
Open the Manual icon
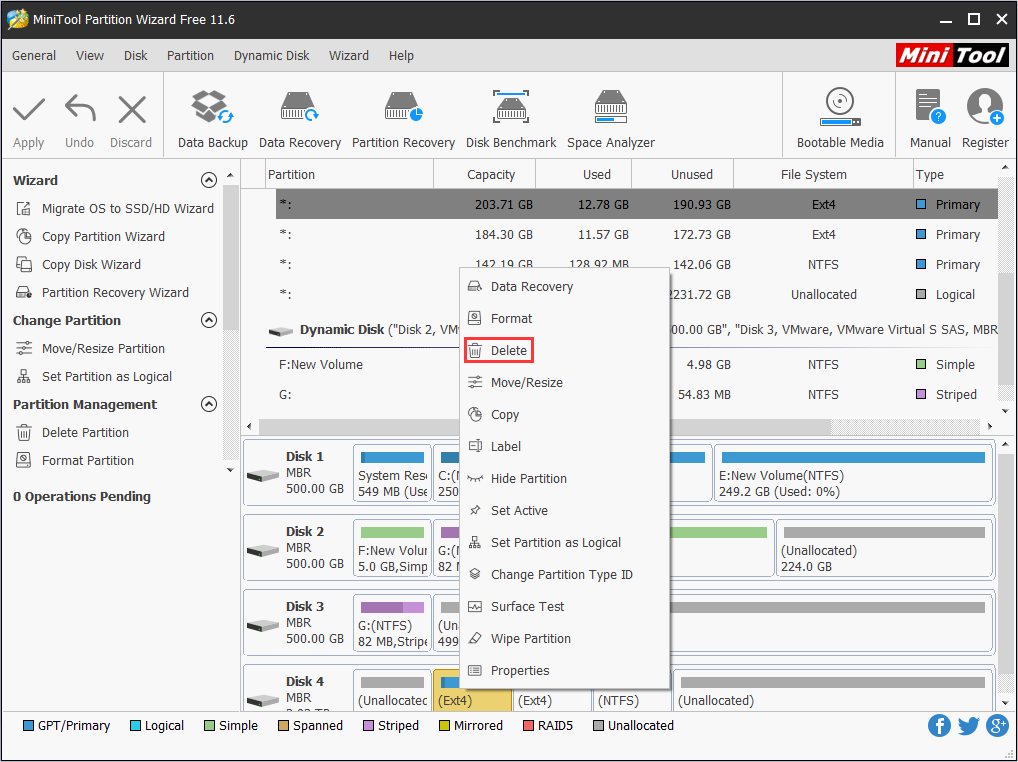click(x=930, y=107)
